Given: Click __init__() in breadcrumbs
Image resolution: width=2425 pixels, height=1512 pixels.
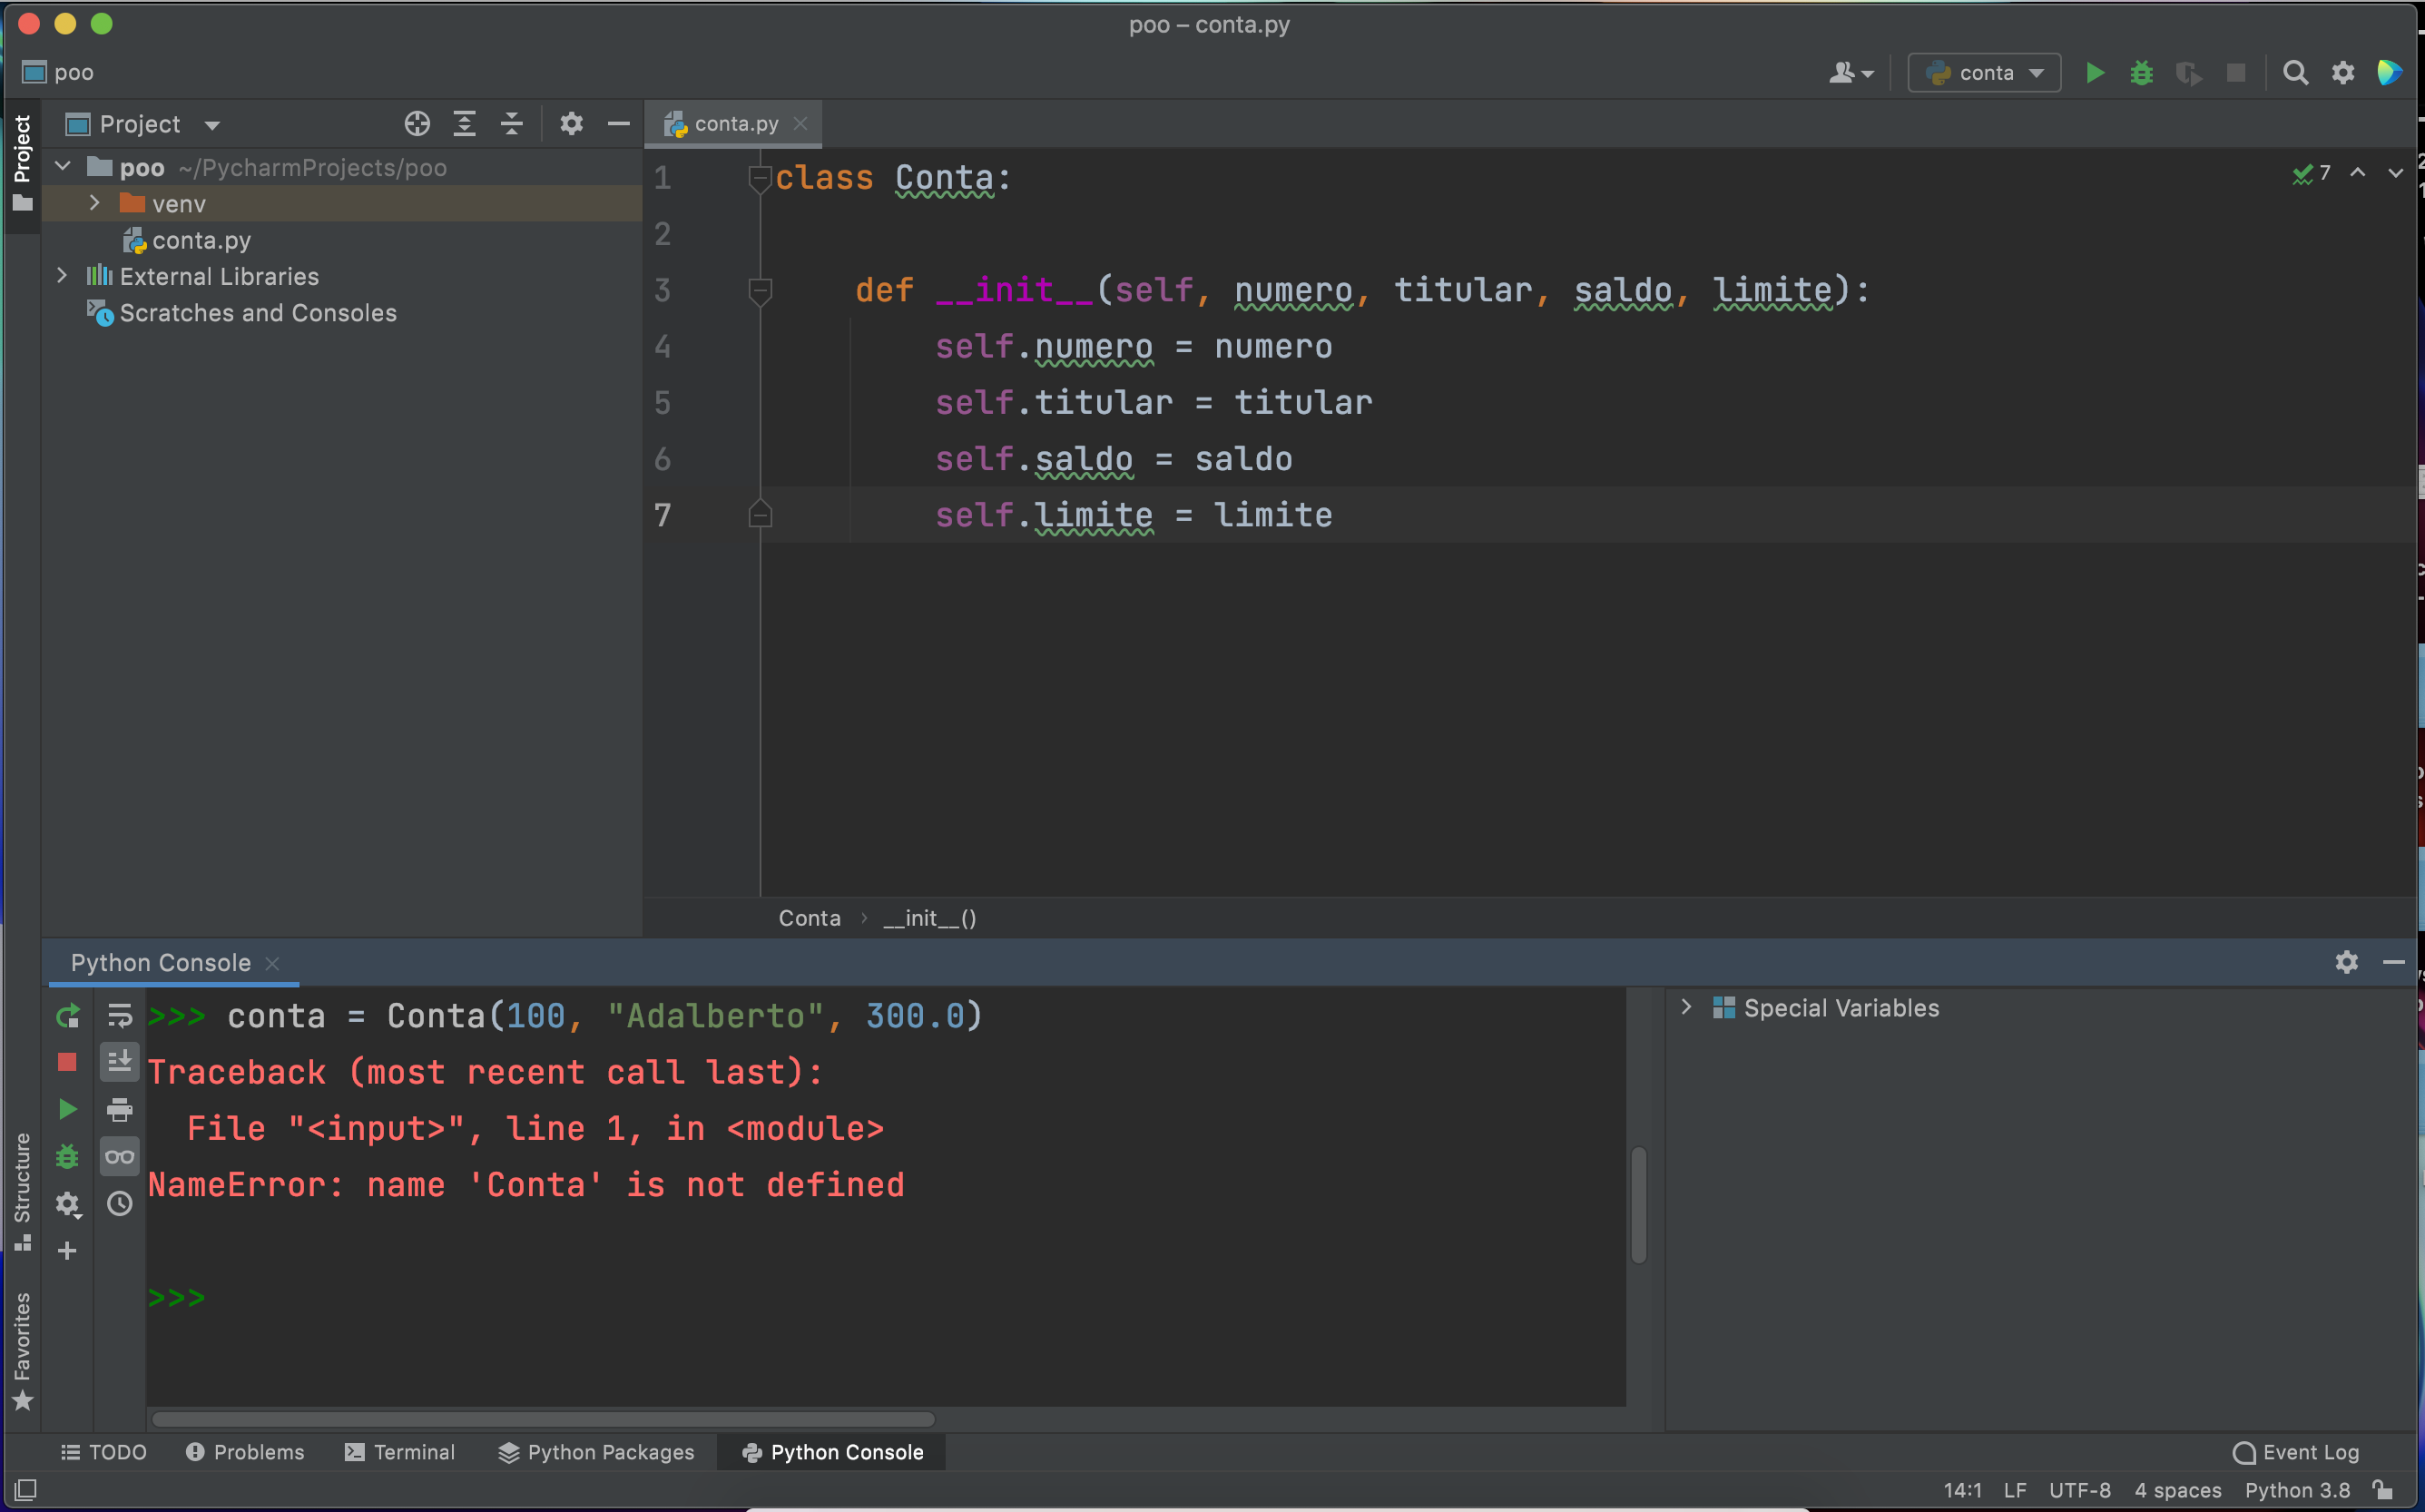Looking at the screenshot, I should point(929,918).
